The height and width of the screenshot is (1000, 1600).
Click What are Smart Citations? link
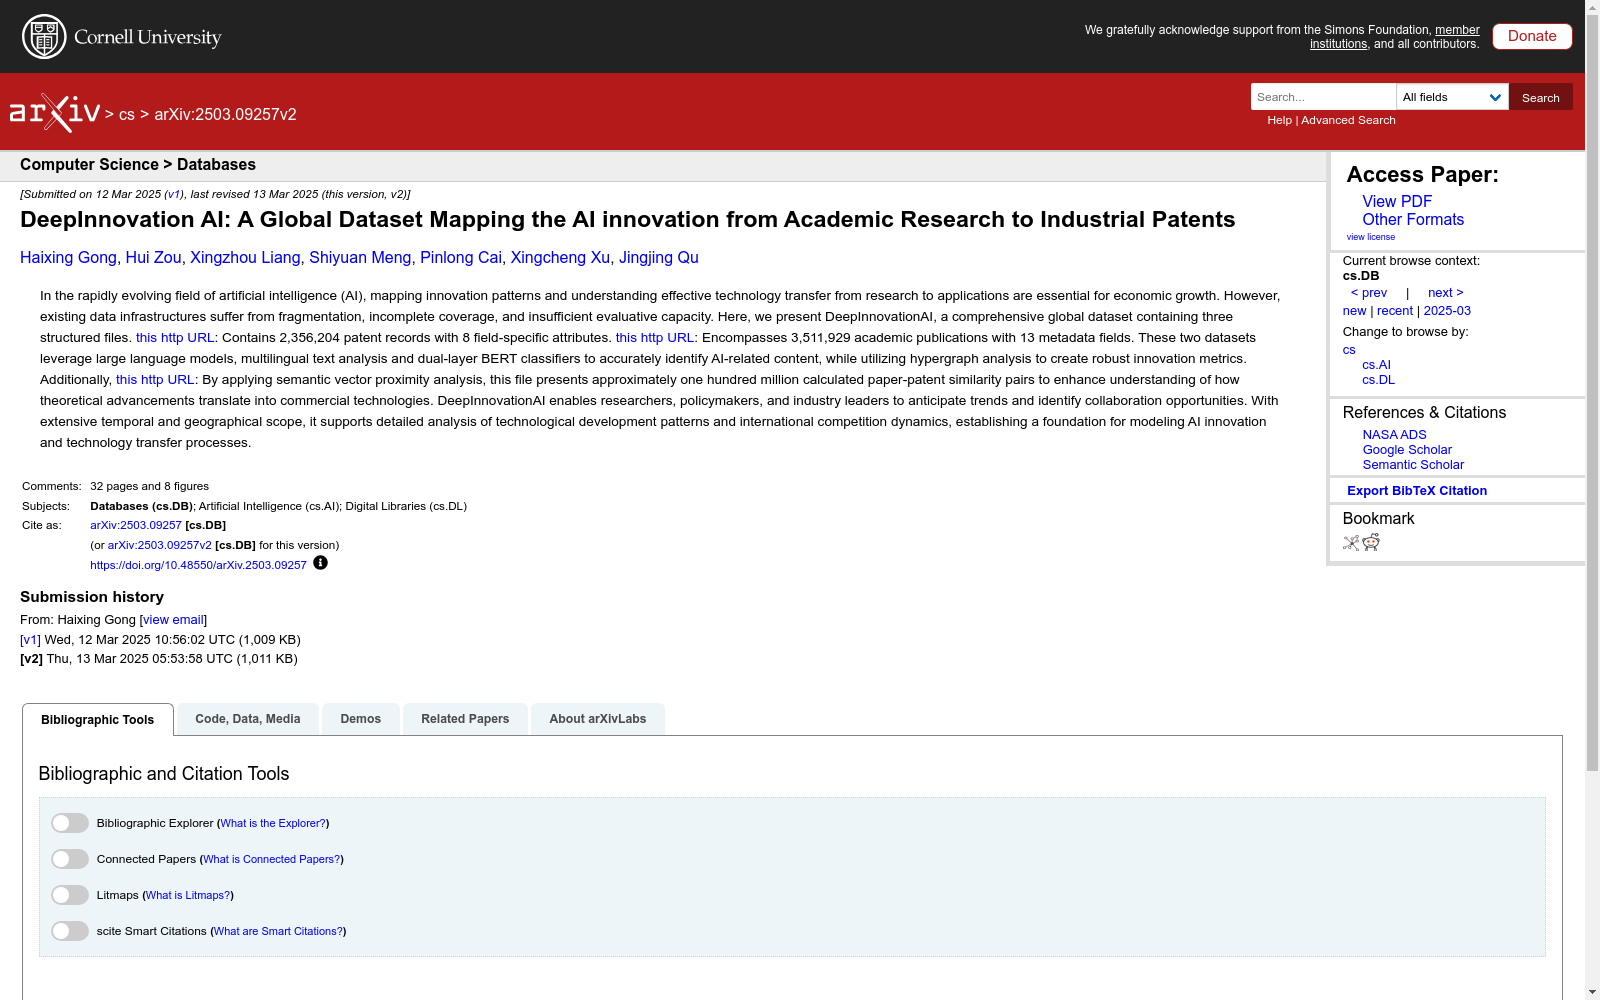278,931
